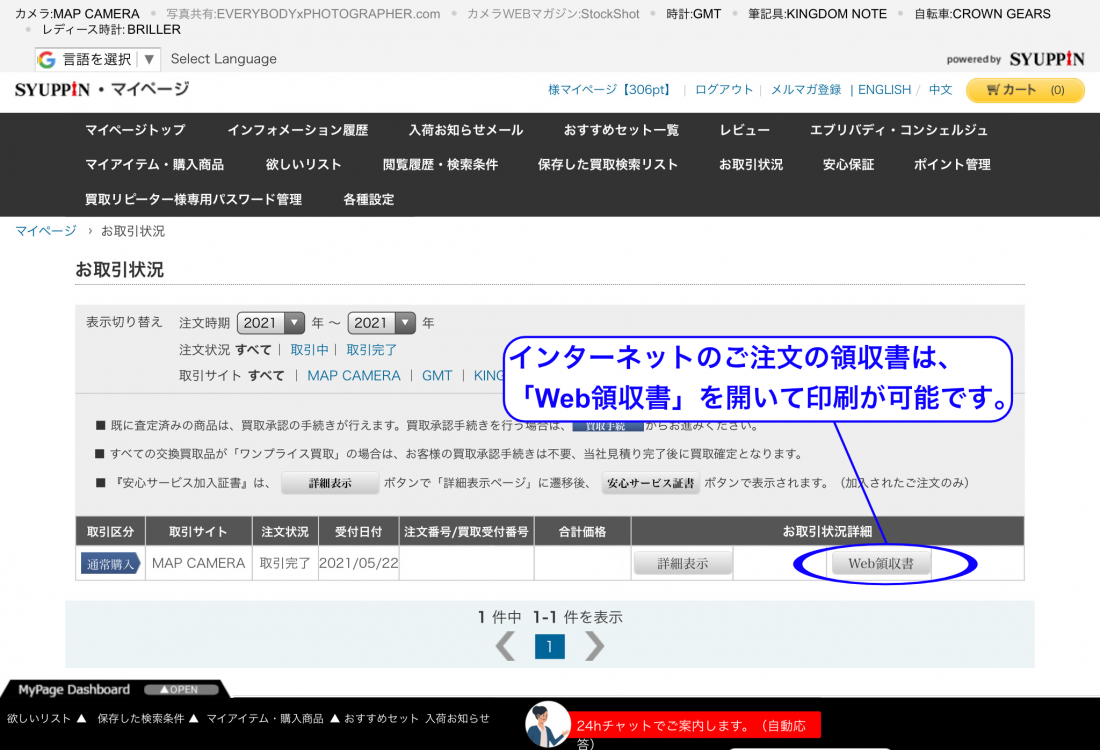The image size is (1100, 750).
Task: Click date 2021/05/22 in order row
Action: coord(358,563)
